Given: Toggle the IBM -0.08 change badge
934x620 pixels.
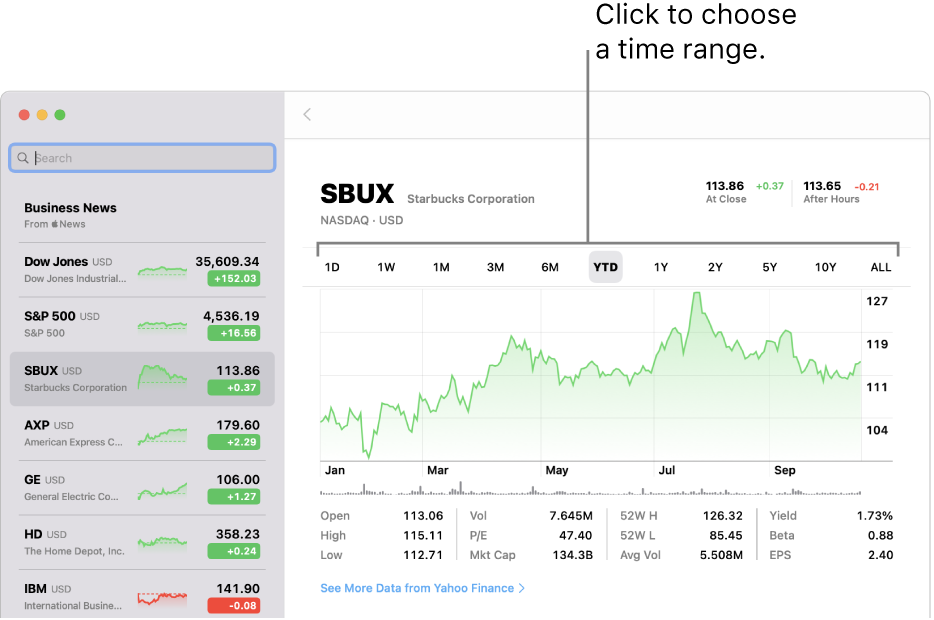Looking at the screenshot, I should [234, 605].
